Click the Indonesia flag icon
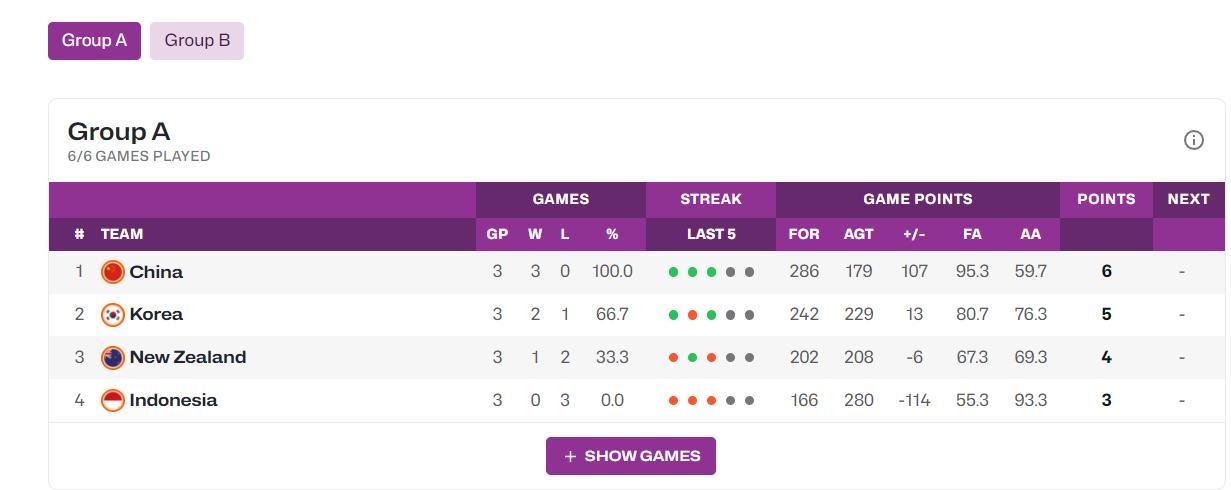 [x=113, y=401]
